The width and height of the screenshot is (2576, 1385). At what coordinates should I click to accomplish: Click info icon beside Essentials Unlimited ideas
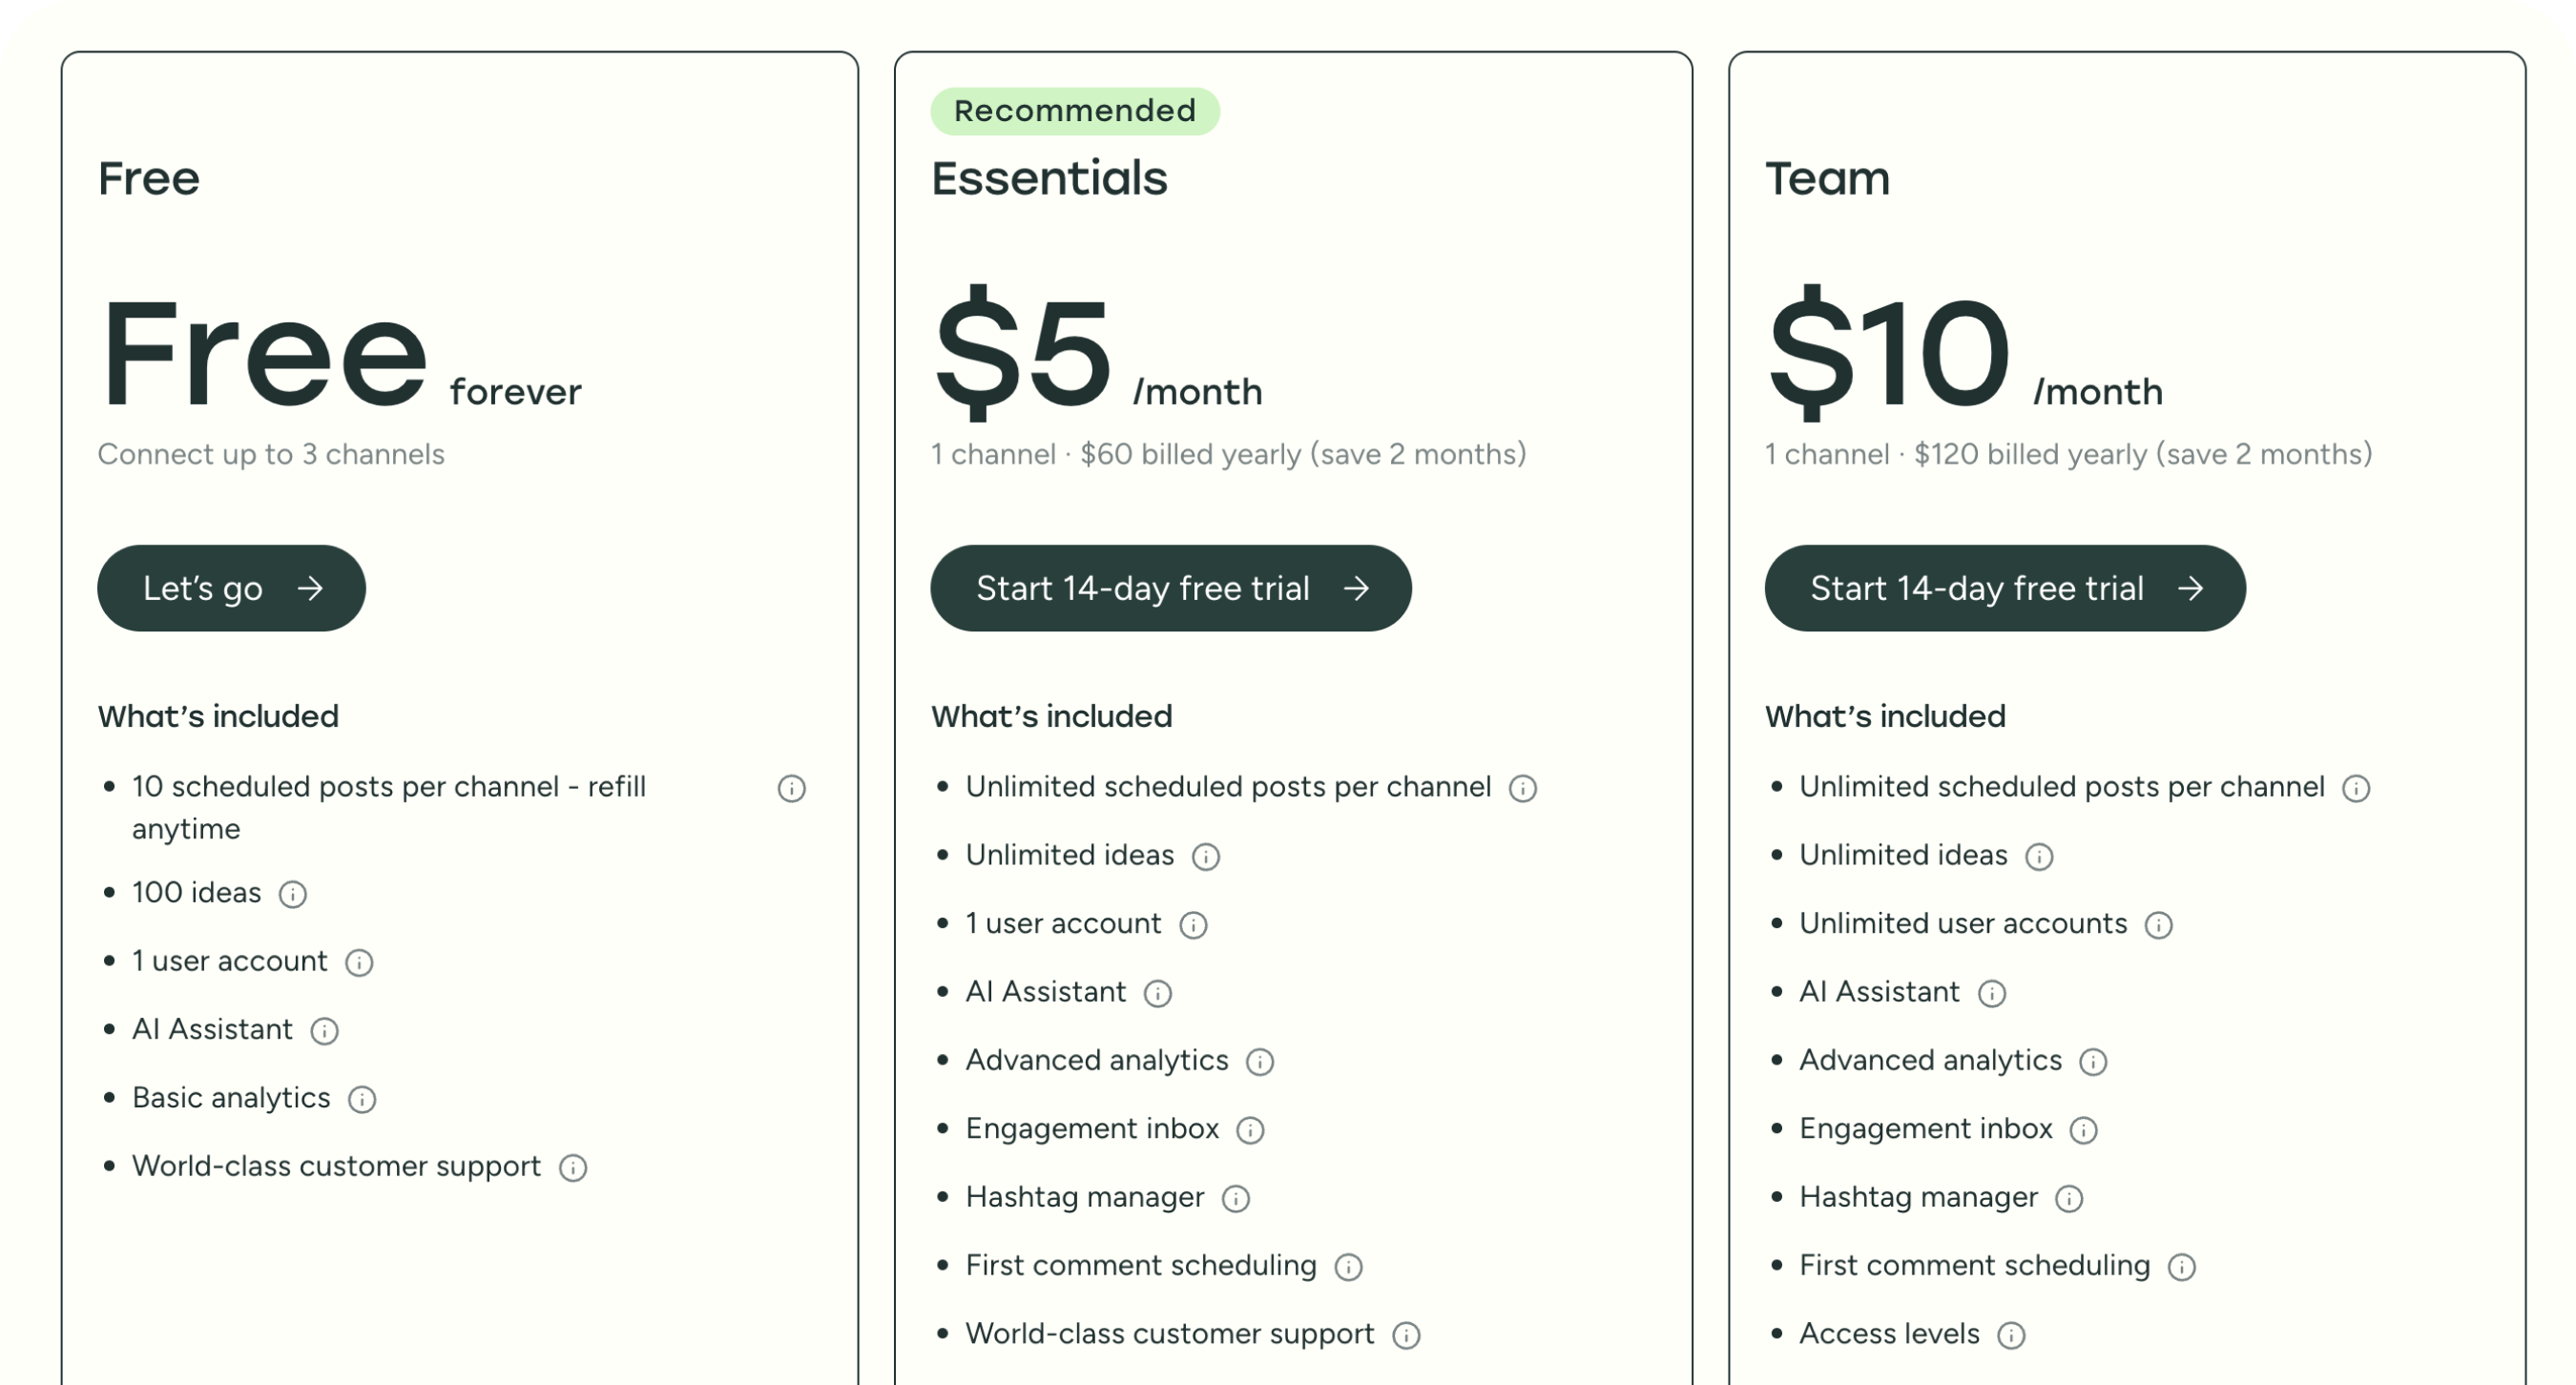click(x=1207, y=857)
